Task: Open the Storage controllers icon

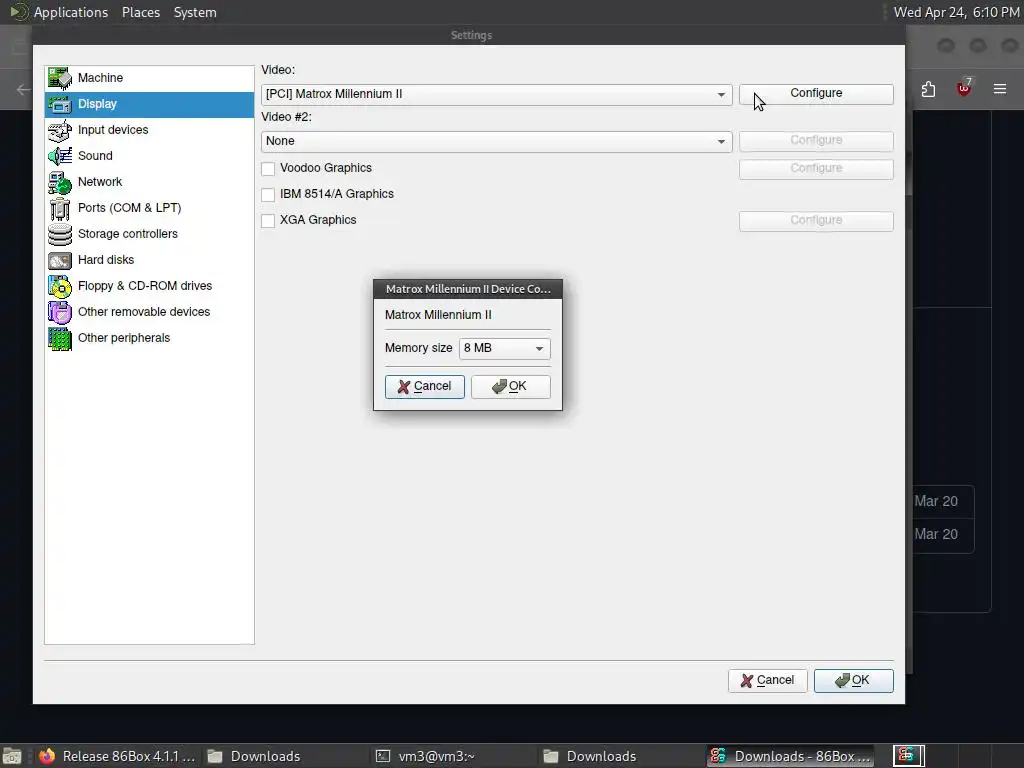Action: (59, 234)
